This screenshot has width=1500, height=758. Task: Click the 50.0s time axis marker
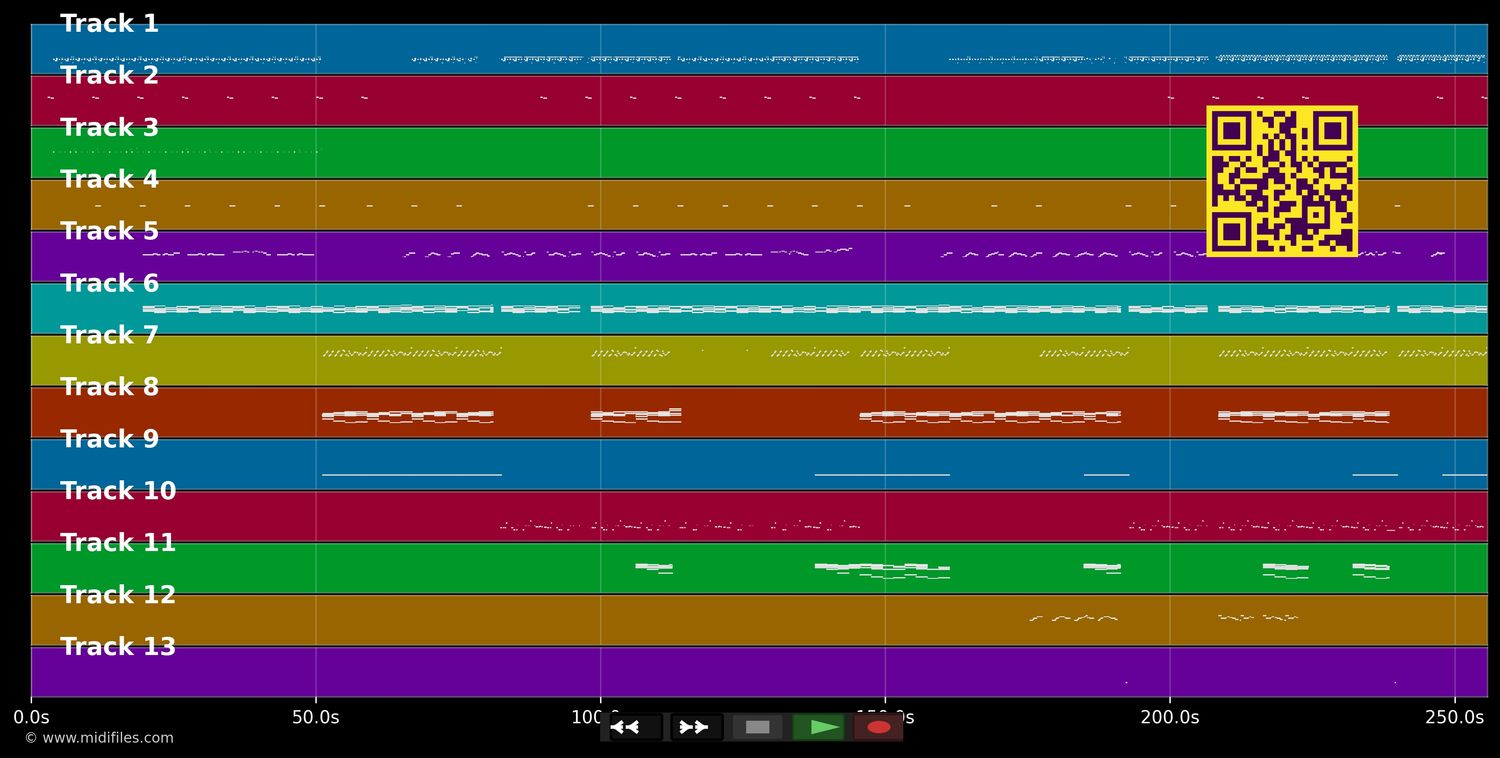[x=316, y=717]
